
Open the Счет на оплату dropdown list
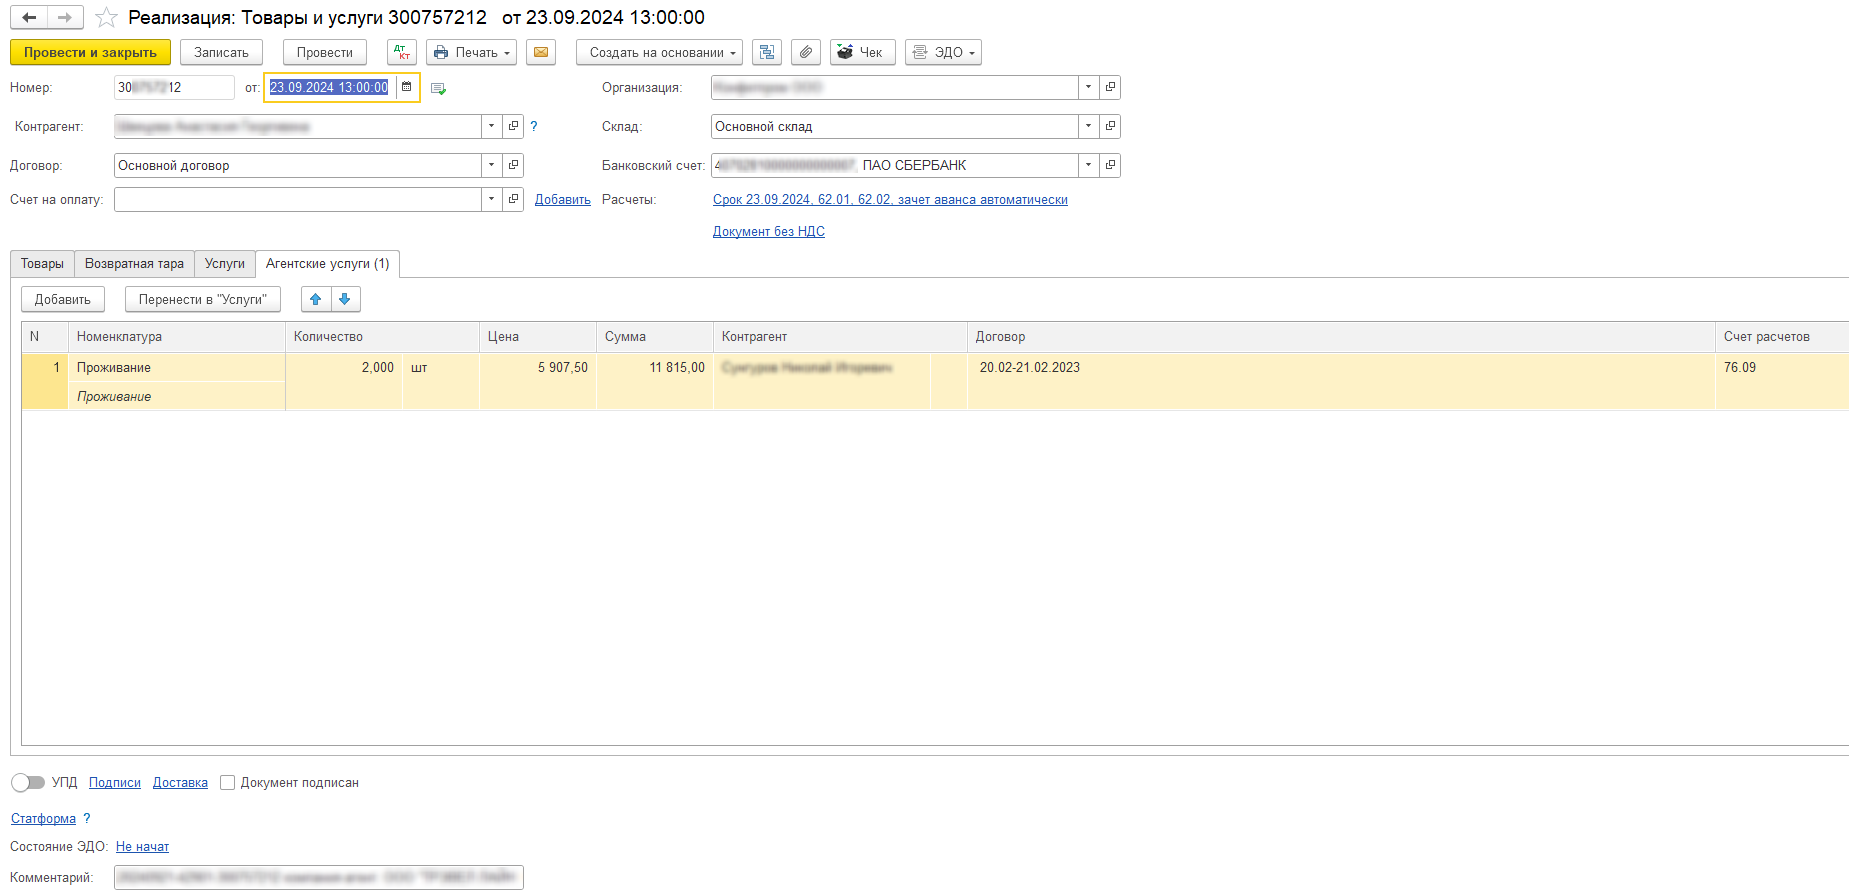[x=491, y=199]
